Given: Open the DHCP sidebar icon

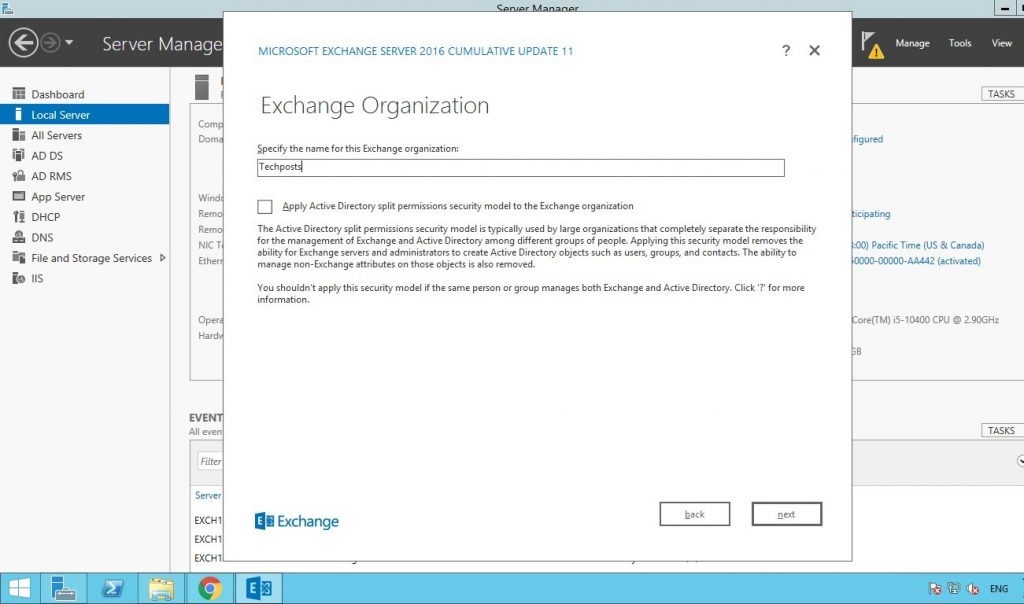Looking at the screenshot, I should (x=19, y=217).
